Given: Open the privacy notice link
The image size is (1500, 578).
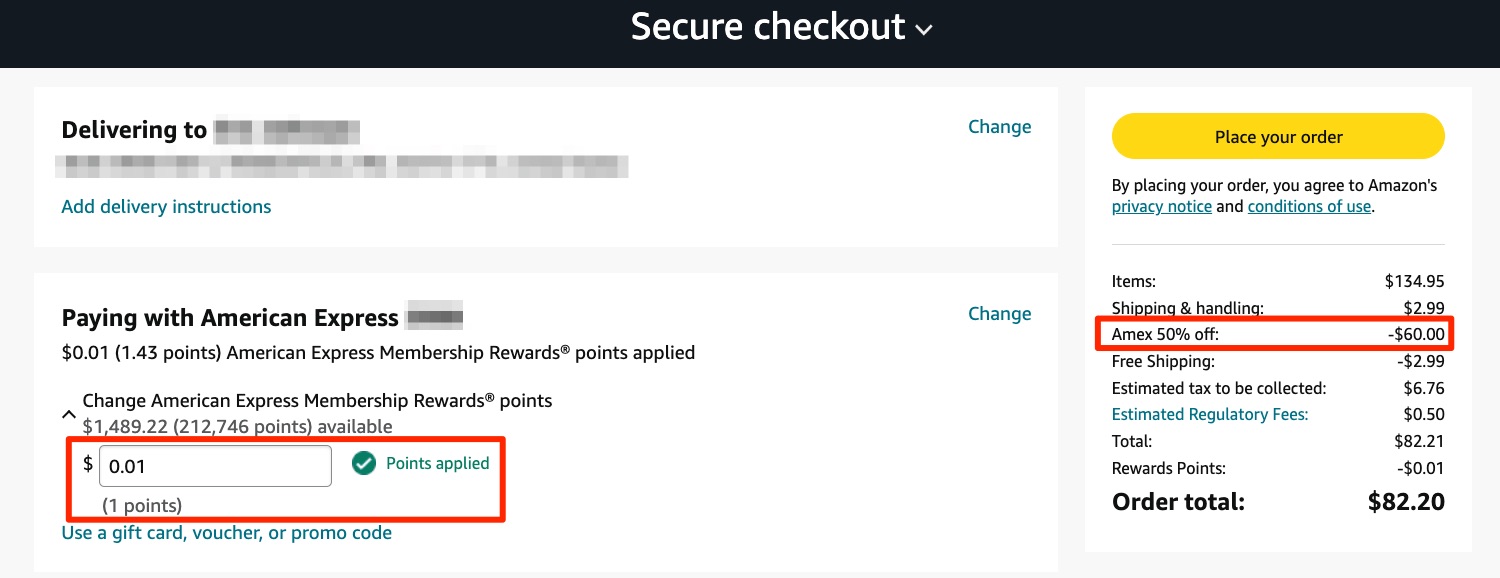Looking at the screenshot, I should pos(1161,206).
